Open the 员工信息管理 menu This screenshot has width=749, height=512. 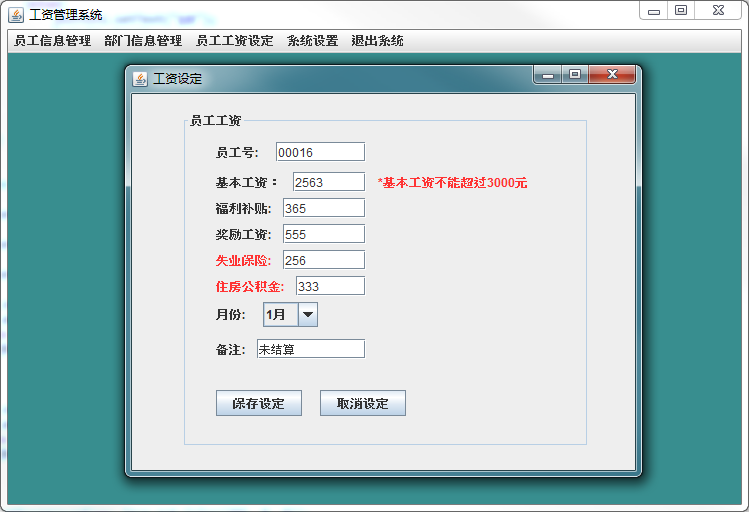pyautogui.click(x=53, y=41)
